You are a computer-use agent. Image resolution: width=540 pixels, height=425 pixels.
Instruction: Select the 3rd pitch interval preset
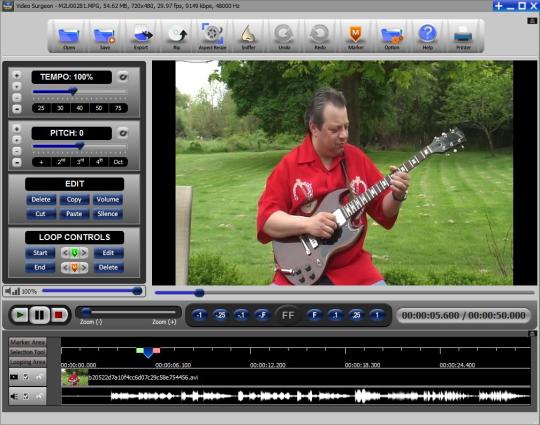coord(80,162)
